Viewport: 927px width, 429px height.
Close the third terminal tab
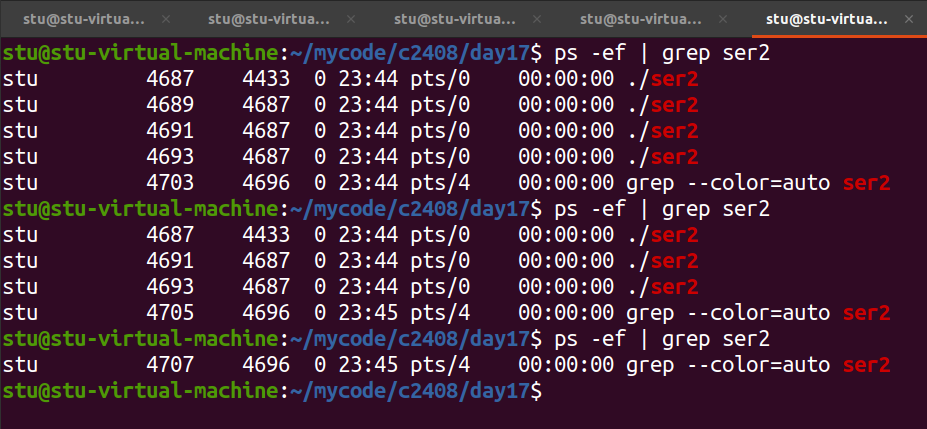pos(537,19)
